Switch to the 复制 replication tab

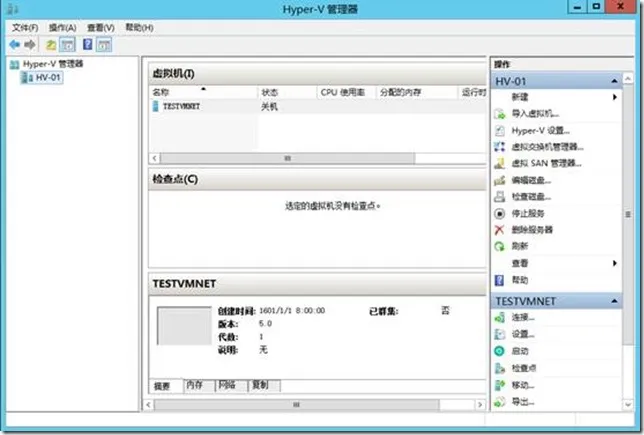[x=264, y=385]
